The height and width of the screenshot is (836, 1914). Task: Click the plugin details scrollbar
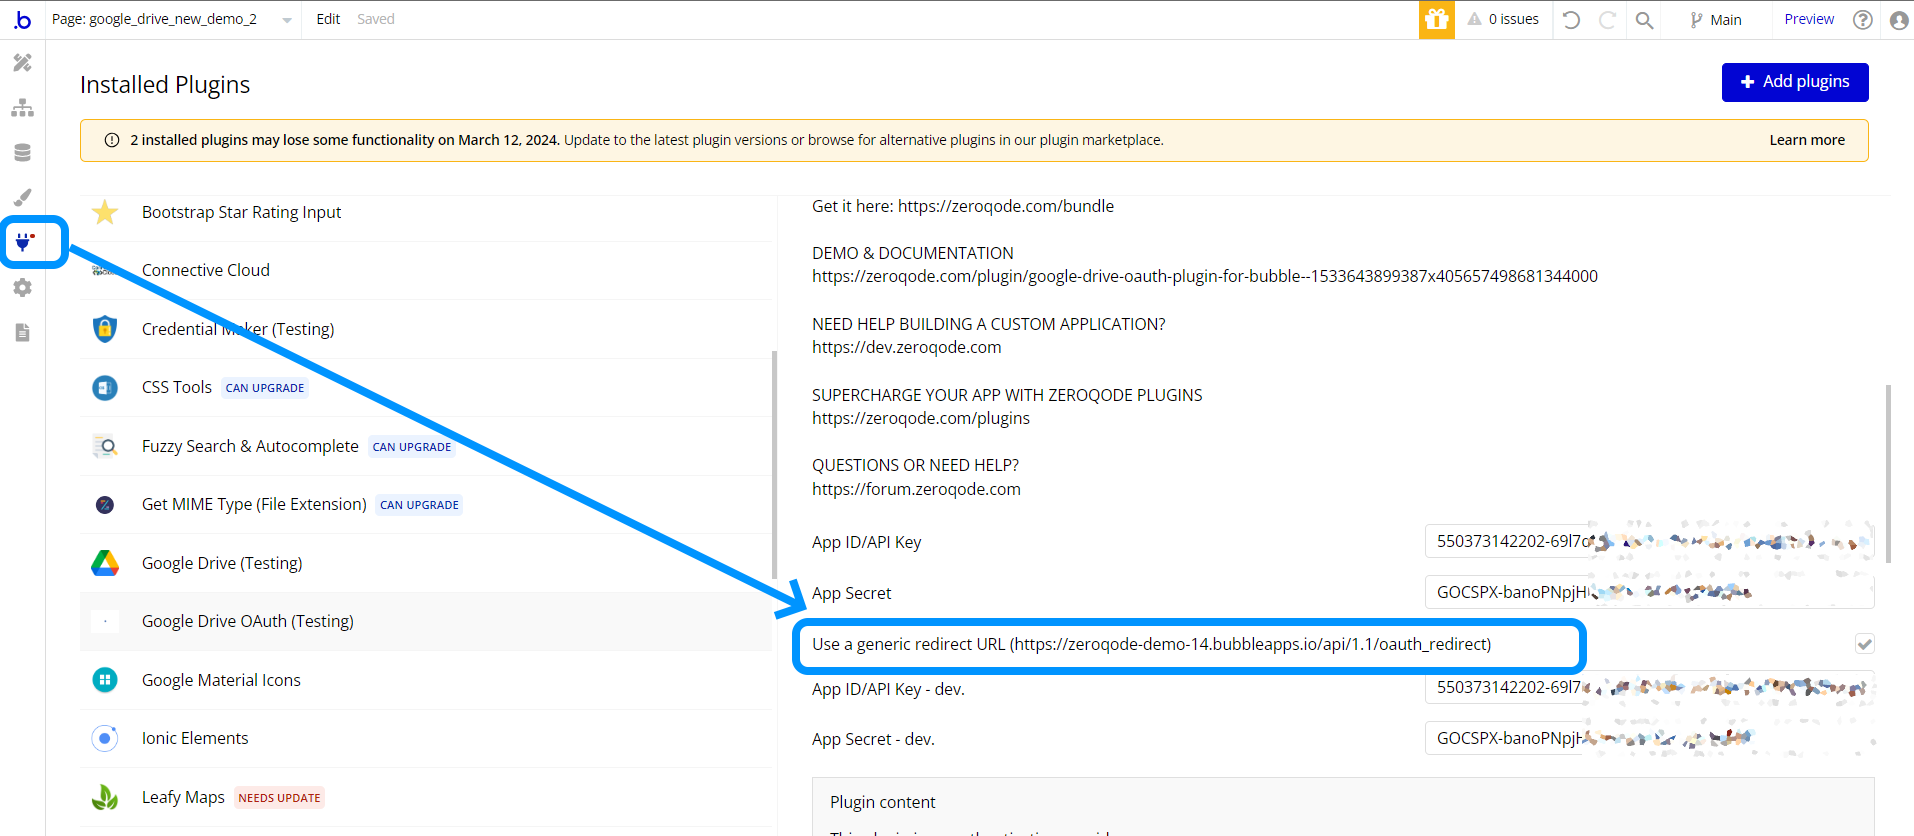[1888, 474]
